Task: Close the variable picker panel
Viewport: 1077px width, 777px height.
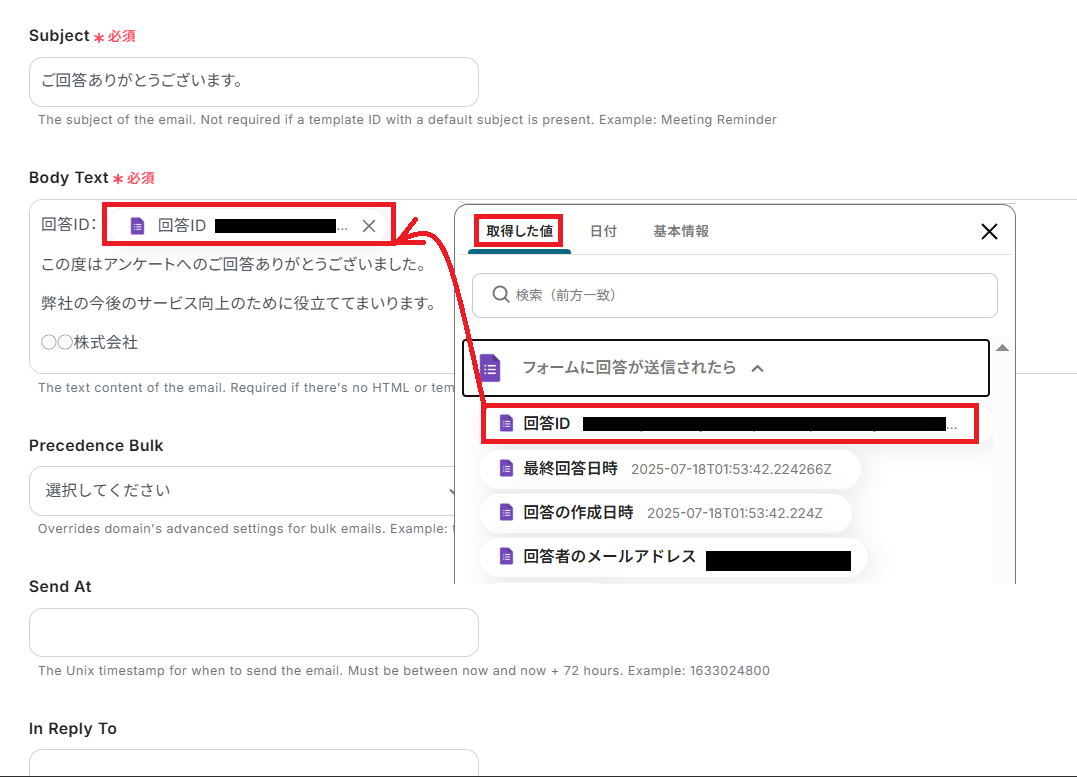Action: tap(989, 231)
